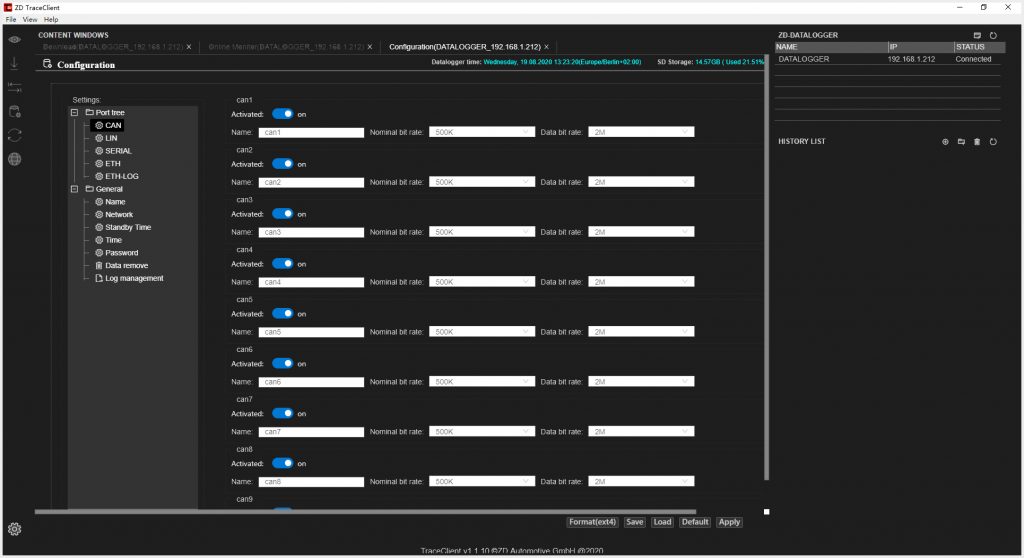Image resolution: width=1024 pixels, height=558 pixels.
Task: Click the add icon in History List
Action: click(945, 142)
